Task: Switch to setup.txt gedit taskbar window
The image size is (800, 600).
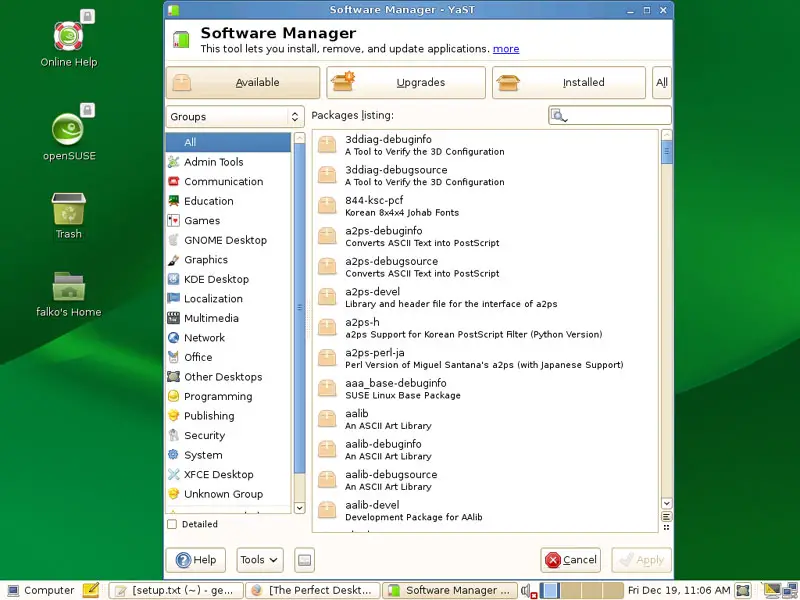Action: [176, 590]
